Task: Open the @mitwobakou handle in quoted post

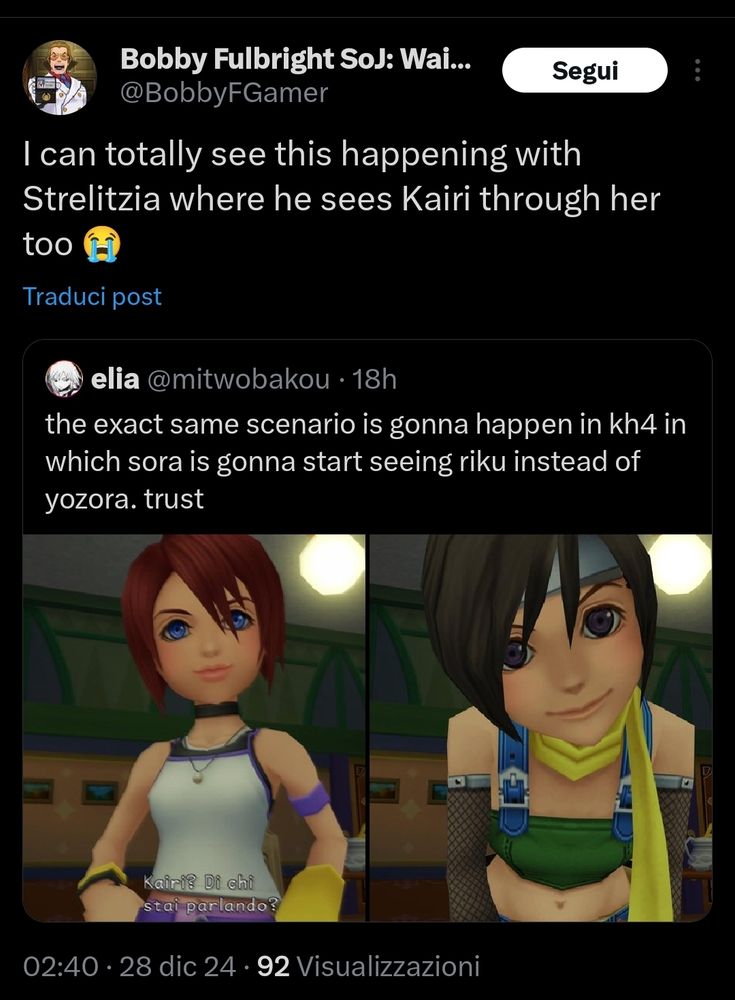Action: [x=239, y=379]
